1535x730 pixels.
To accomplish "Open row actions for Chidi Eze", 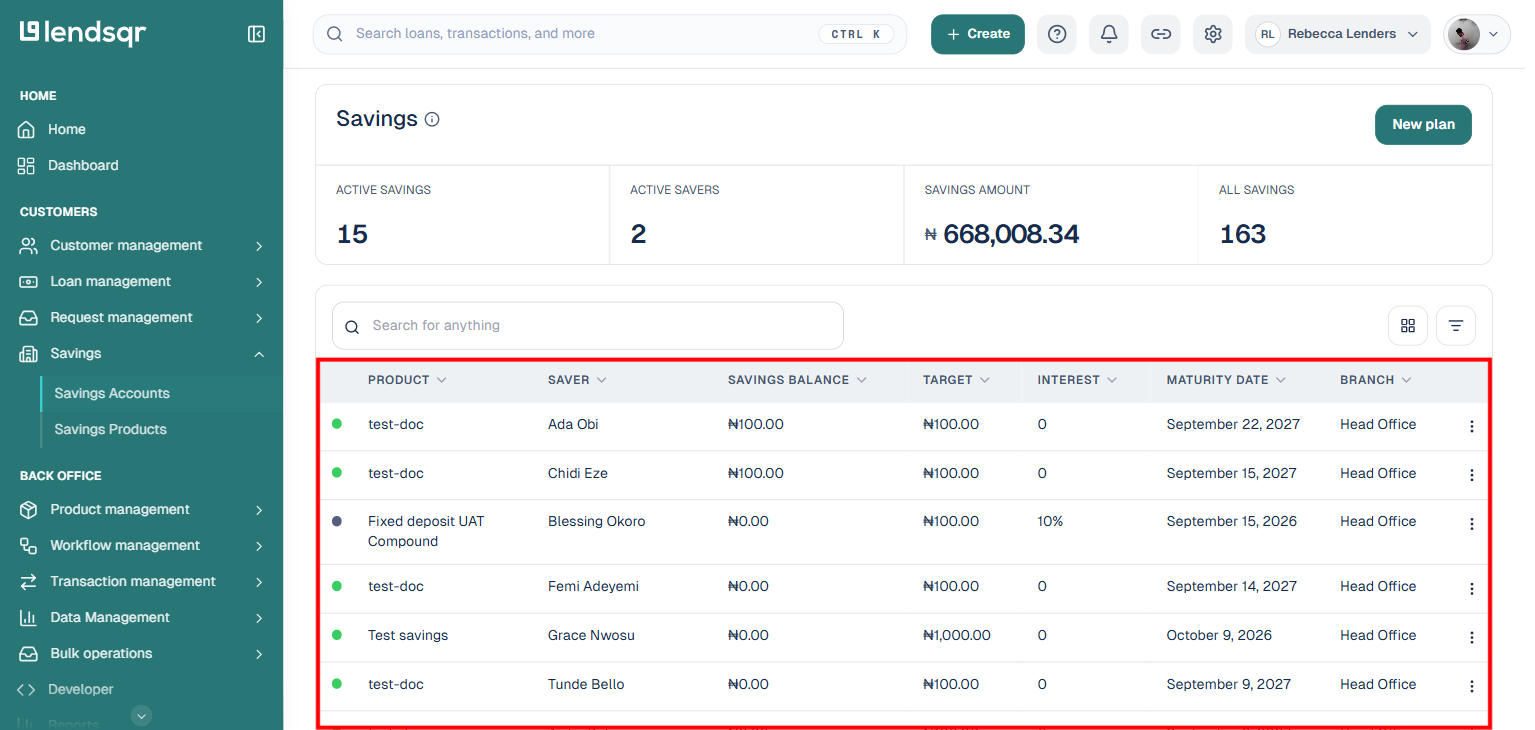I will click(1471, 475).
